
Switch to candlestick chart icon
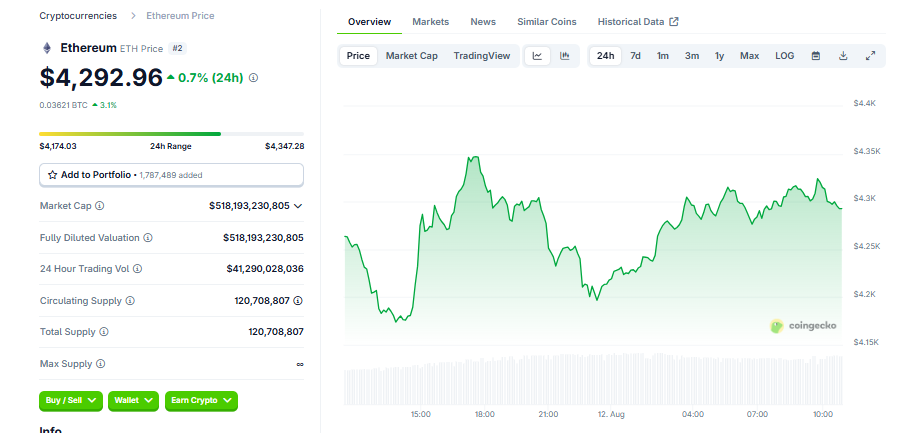[x=565, y=56]
